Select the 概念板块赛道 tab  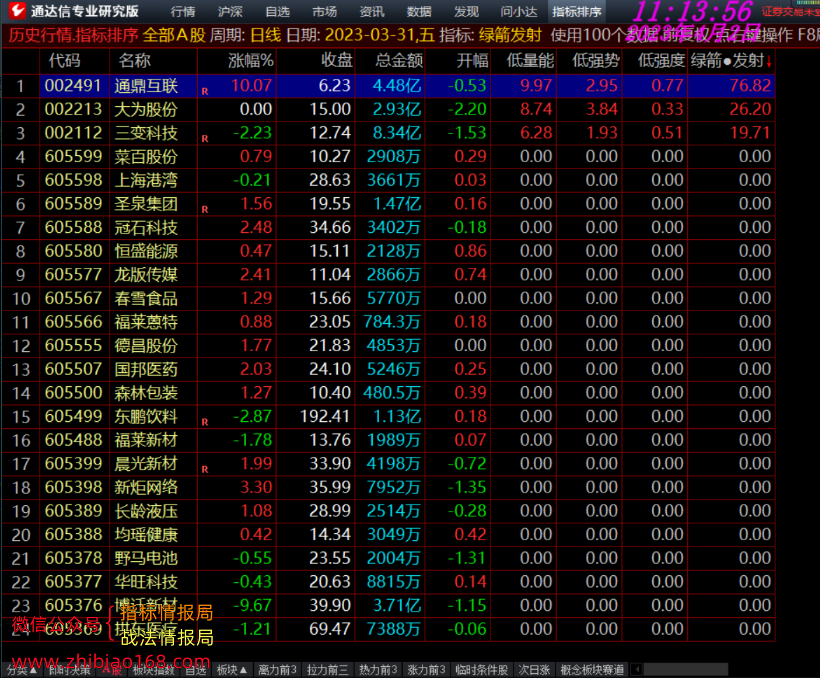point(592,670)
